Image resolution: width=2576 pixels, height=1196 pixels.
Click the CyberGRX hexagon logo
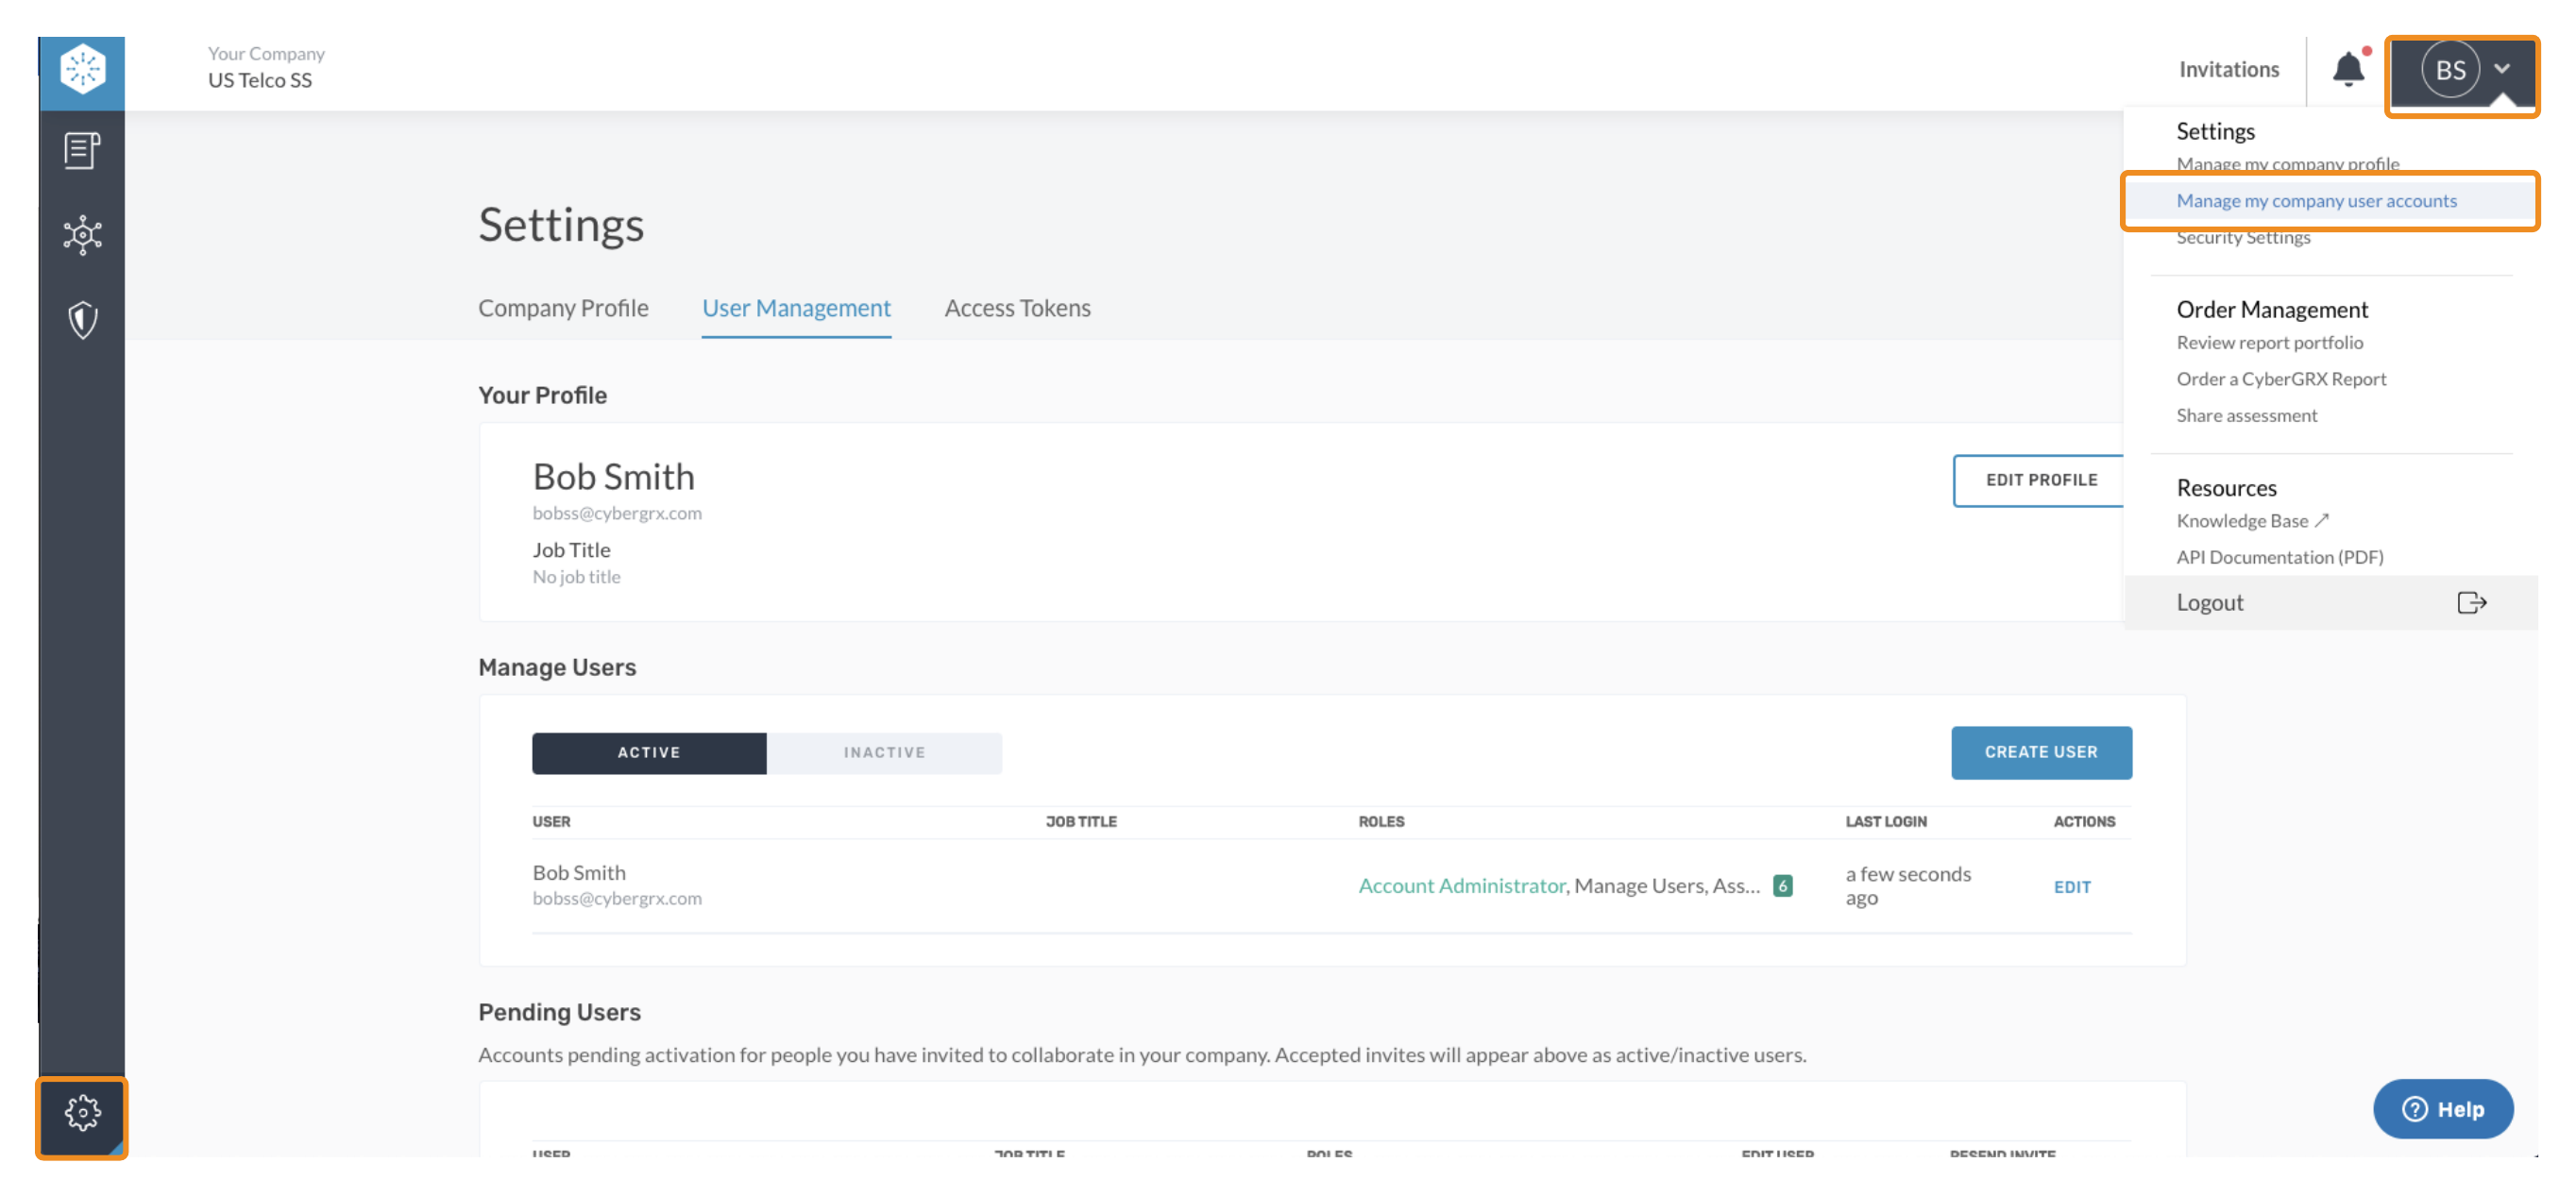(82, 70)
